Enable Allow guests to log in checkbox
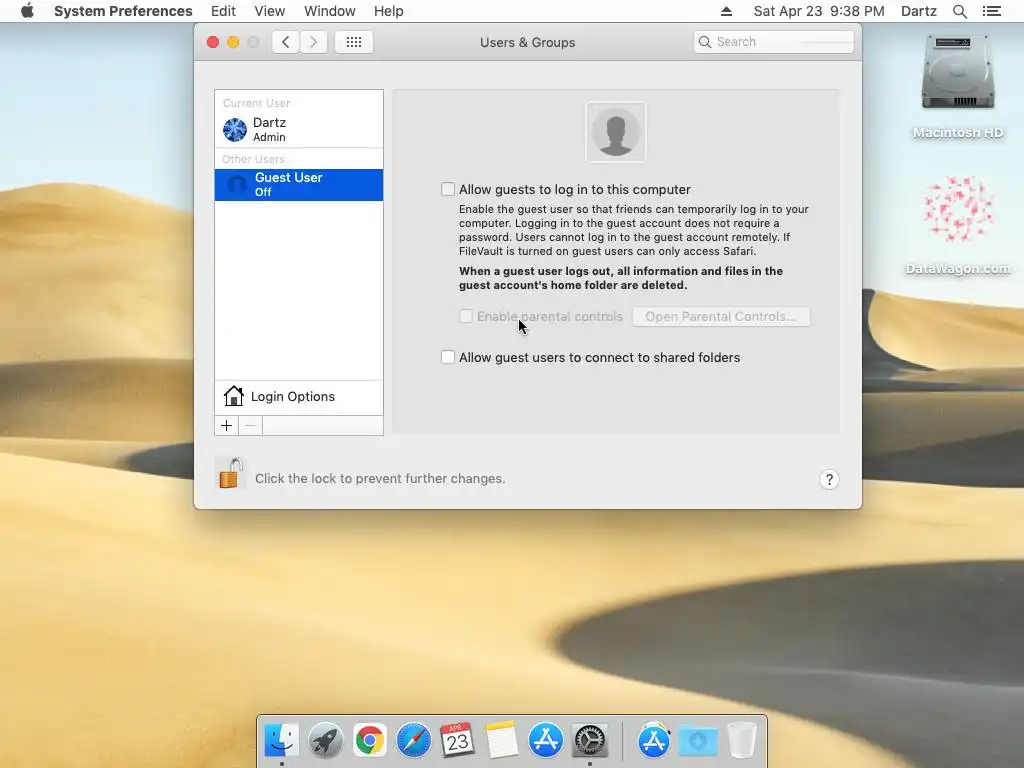Screen dimensions: 1024x768 click(447, 189)
